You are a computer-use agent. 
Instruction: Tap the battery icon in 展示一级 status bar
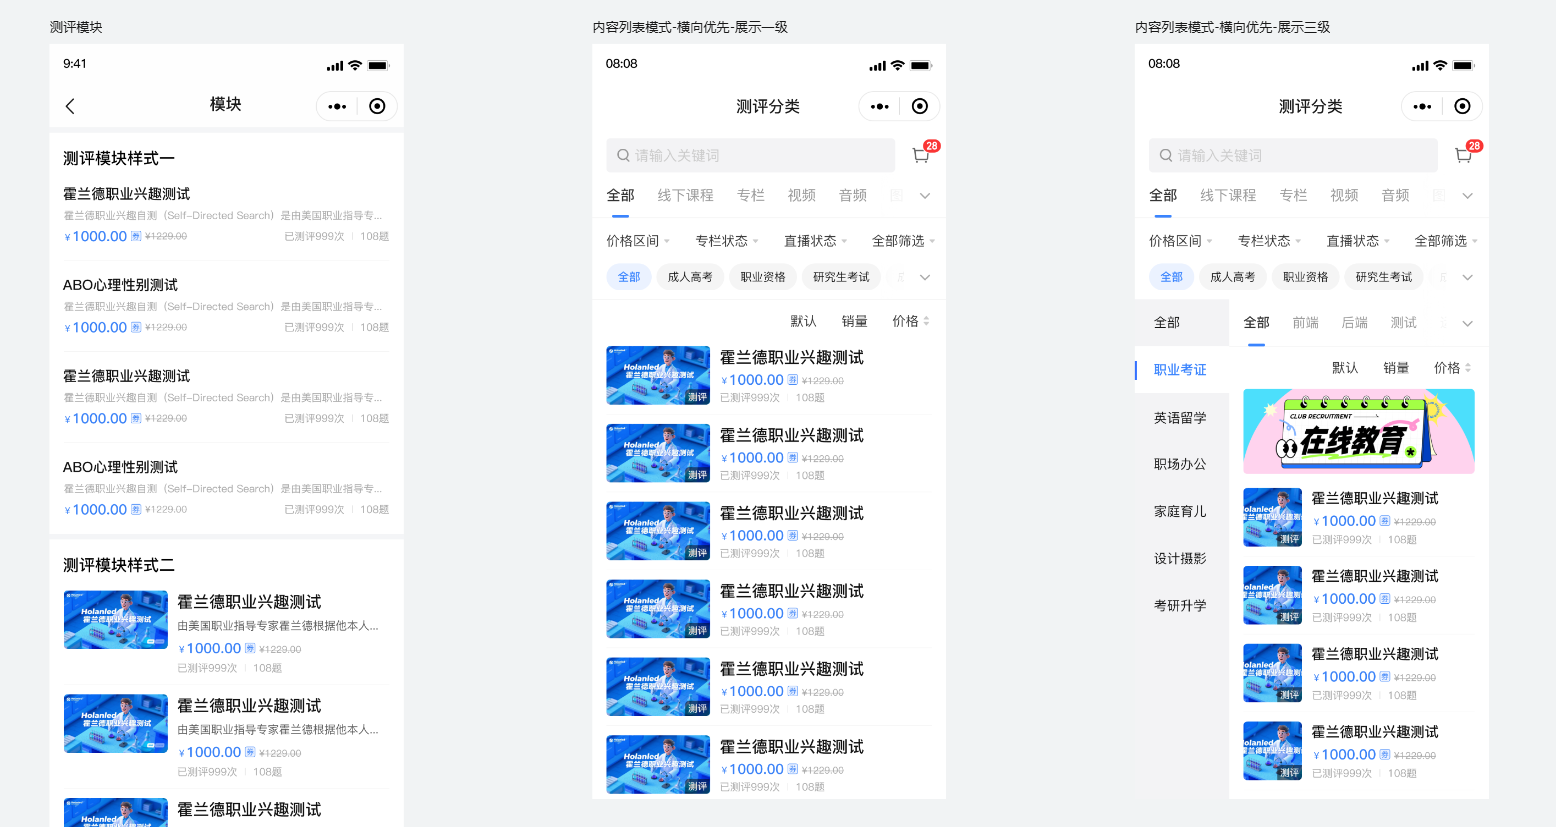click(x=922, y=66)
